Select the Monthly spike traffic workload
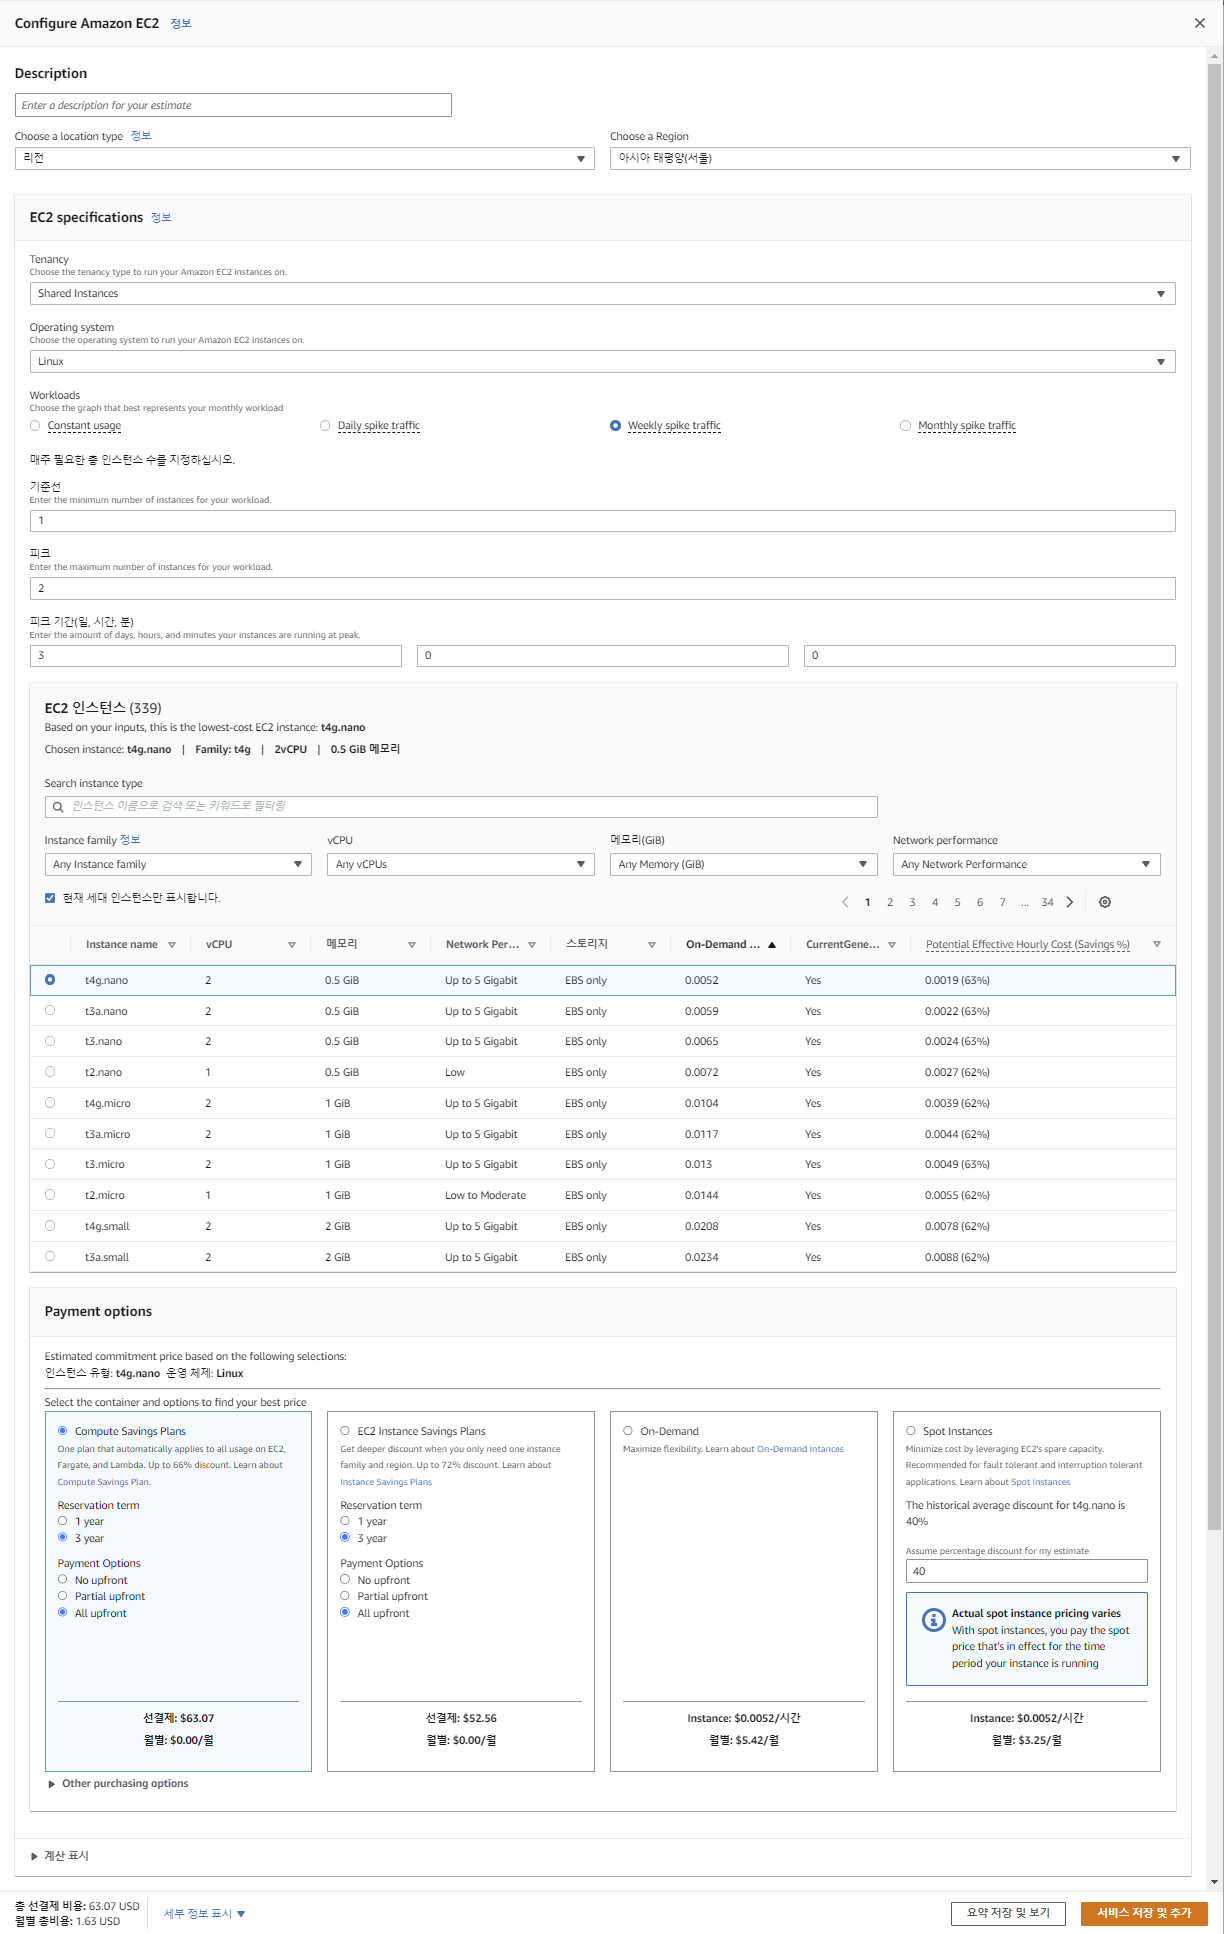The height and width of the screenshot is (1934, 1224). point(906,426)
